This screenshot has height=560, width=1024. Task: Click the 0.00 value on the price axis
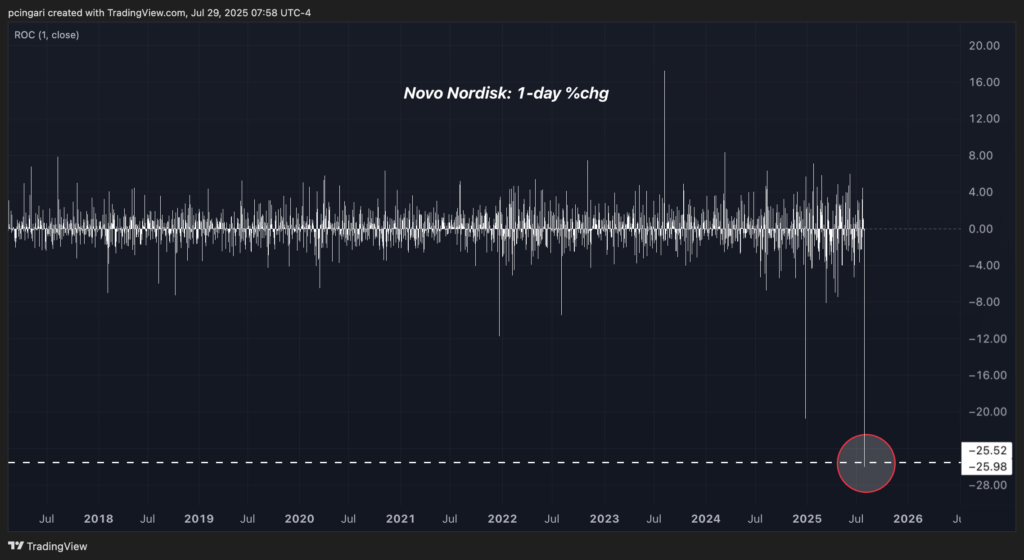[x=981, y=229]
